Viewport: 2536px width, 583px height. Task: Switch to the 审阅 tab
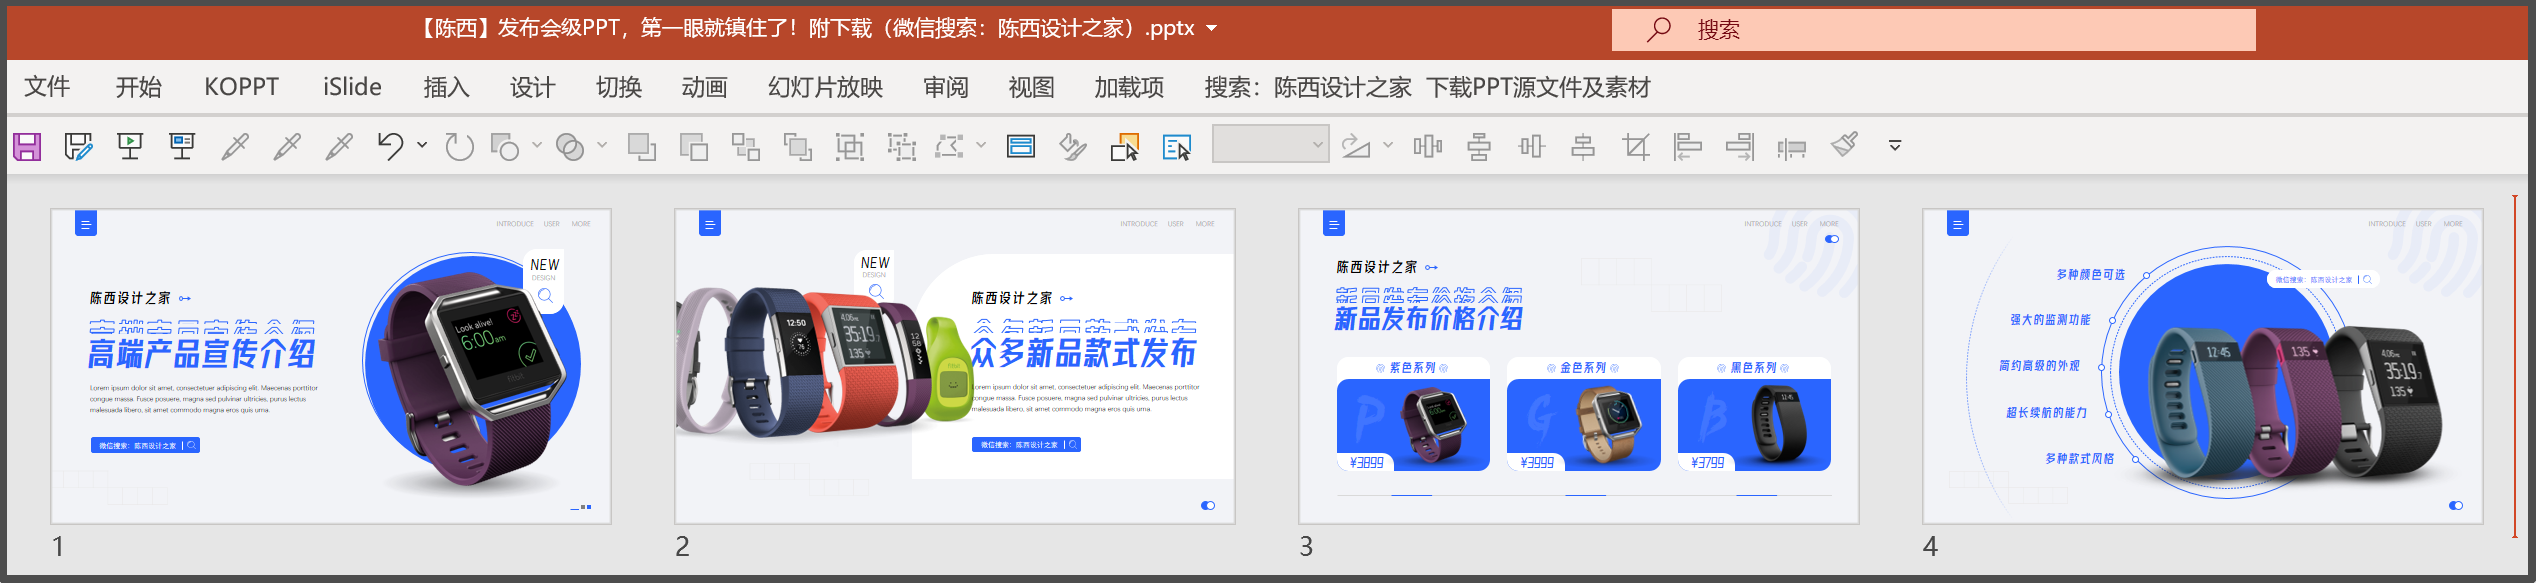946,88
